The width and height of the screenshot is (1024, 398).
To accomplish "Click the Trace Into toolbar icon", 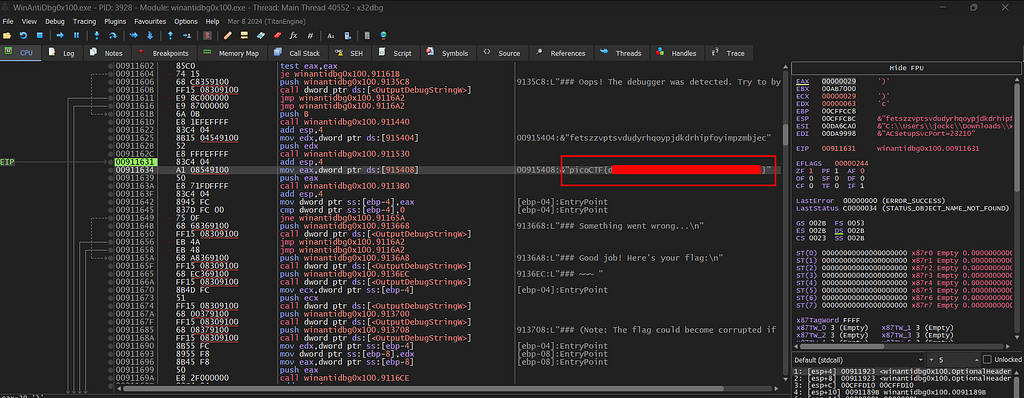I will [x=134, y=35].
